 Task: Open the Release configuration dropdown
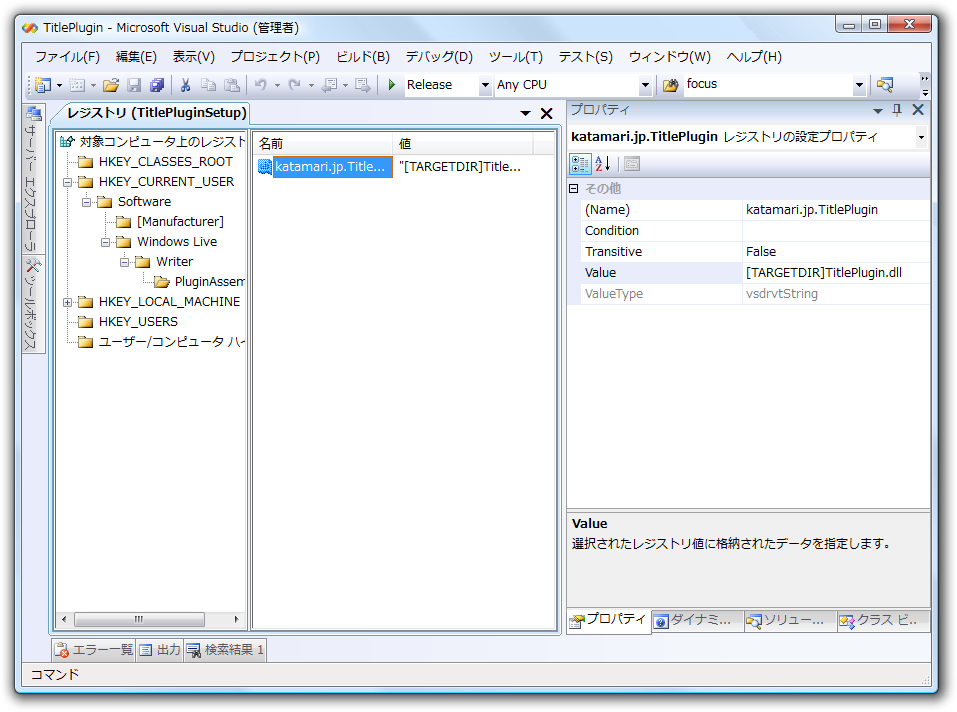(485, 85)
